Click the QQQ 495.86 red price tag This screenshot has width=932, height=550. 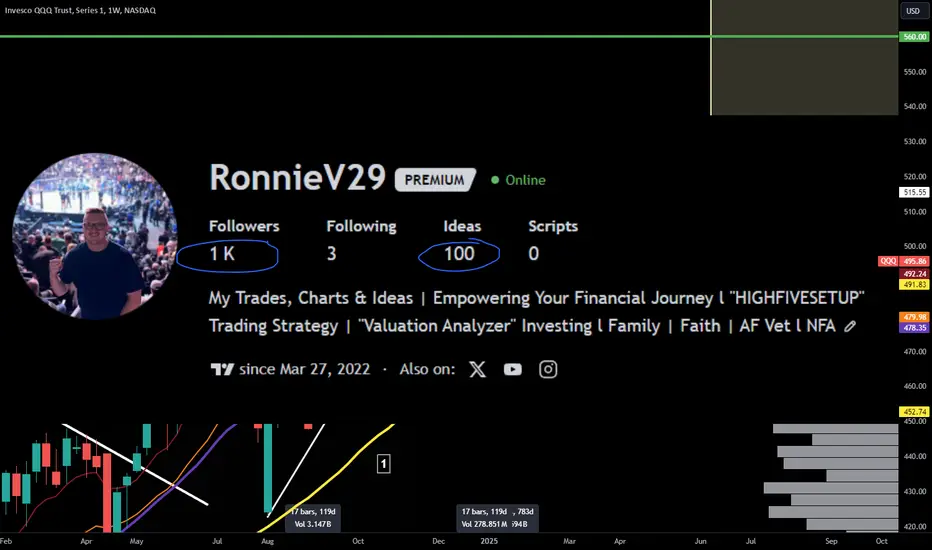click(x=903, y=261)
